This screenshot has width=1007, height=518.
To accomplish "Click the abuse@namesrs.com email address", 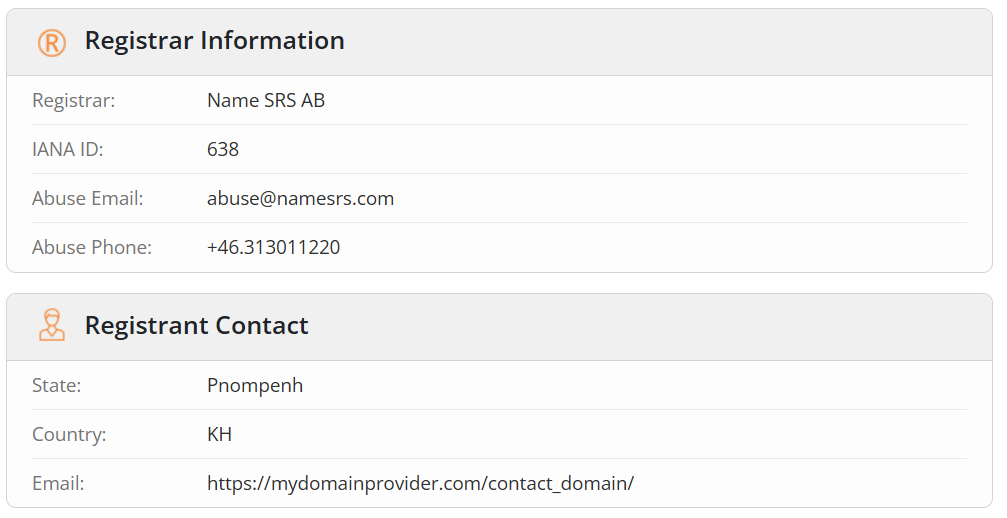I will tap(301, 198).
